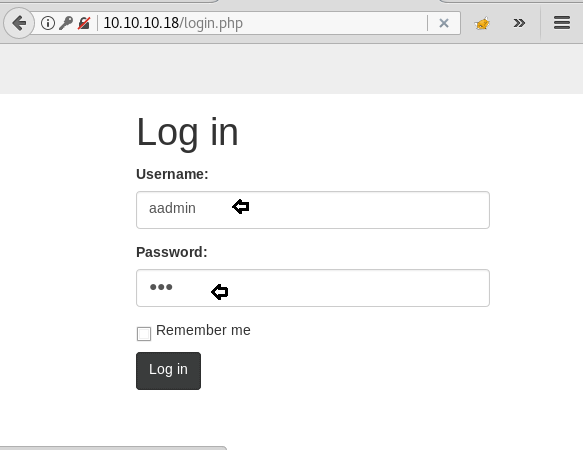Click the key icon in address bar

66,23
